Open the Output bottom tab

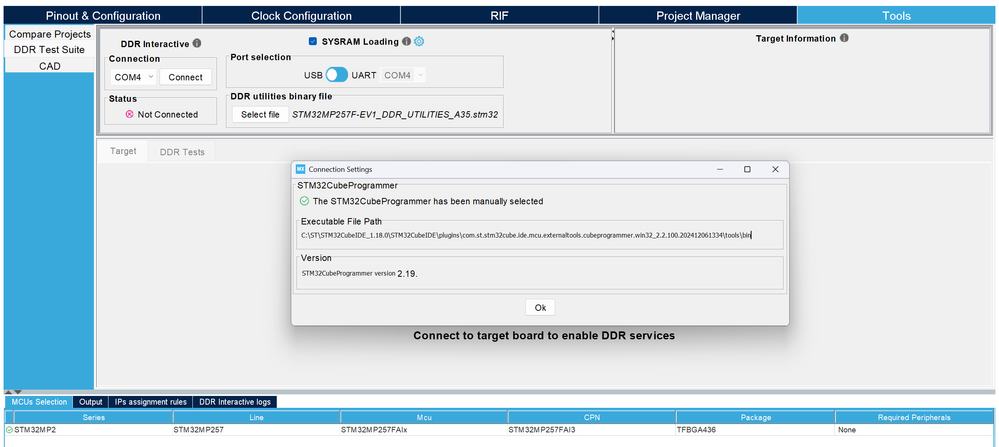pos(90,402)
